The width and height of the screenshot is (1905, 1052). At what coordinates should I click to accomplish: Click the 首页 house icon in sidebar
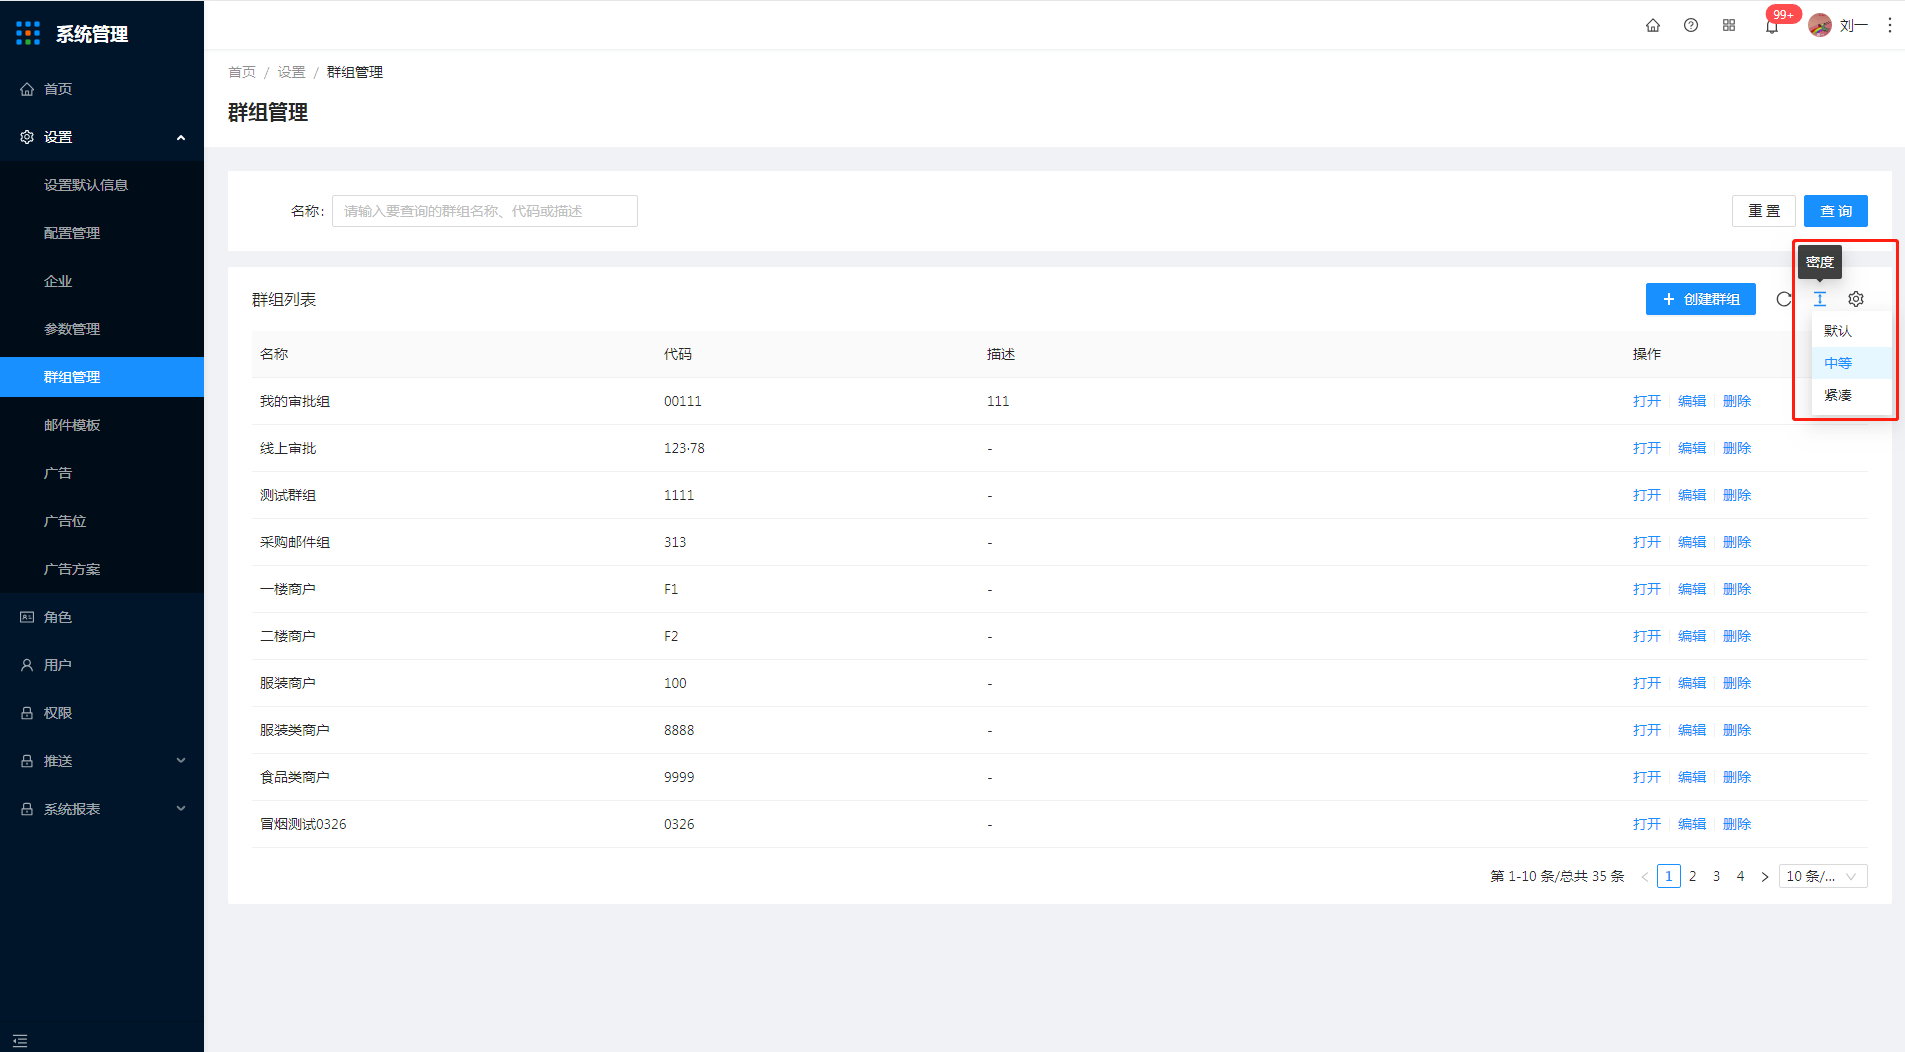pos(27,89)
